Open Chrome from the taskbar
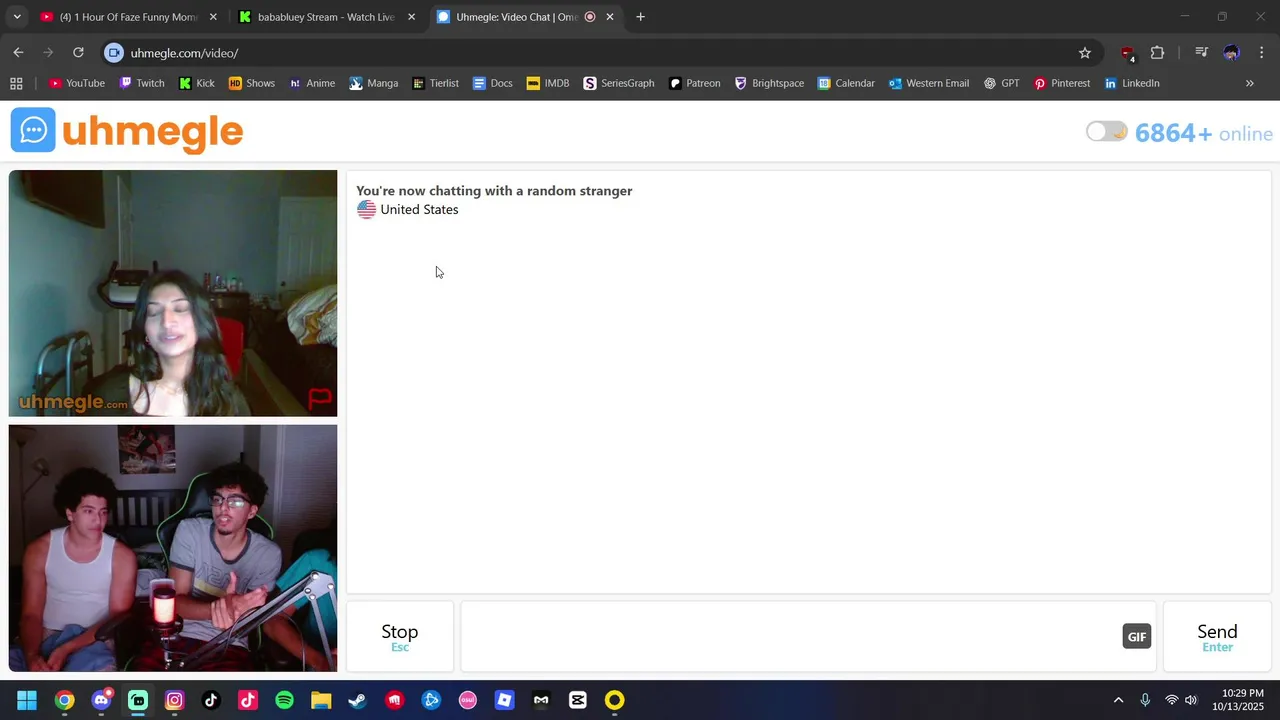Screen dimensions: 1280x720 [64, 700]
